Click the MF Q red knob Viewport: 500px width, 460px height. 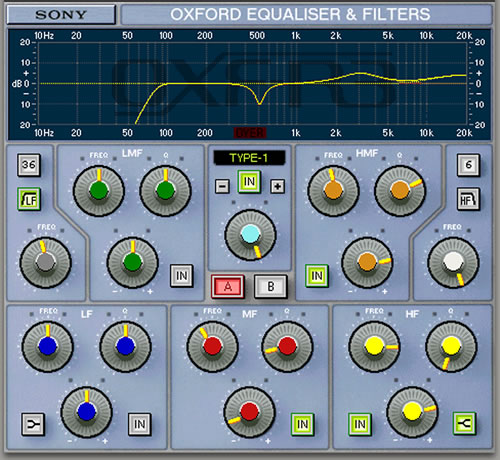point(287,346)
